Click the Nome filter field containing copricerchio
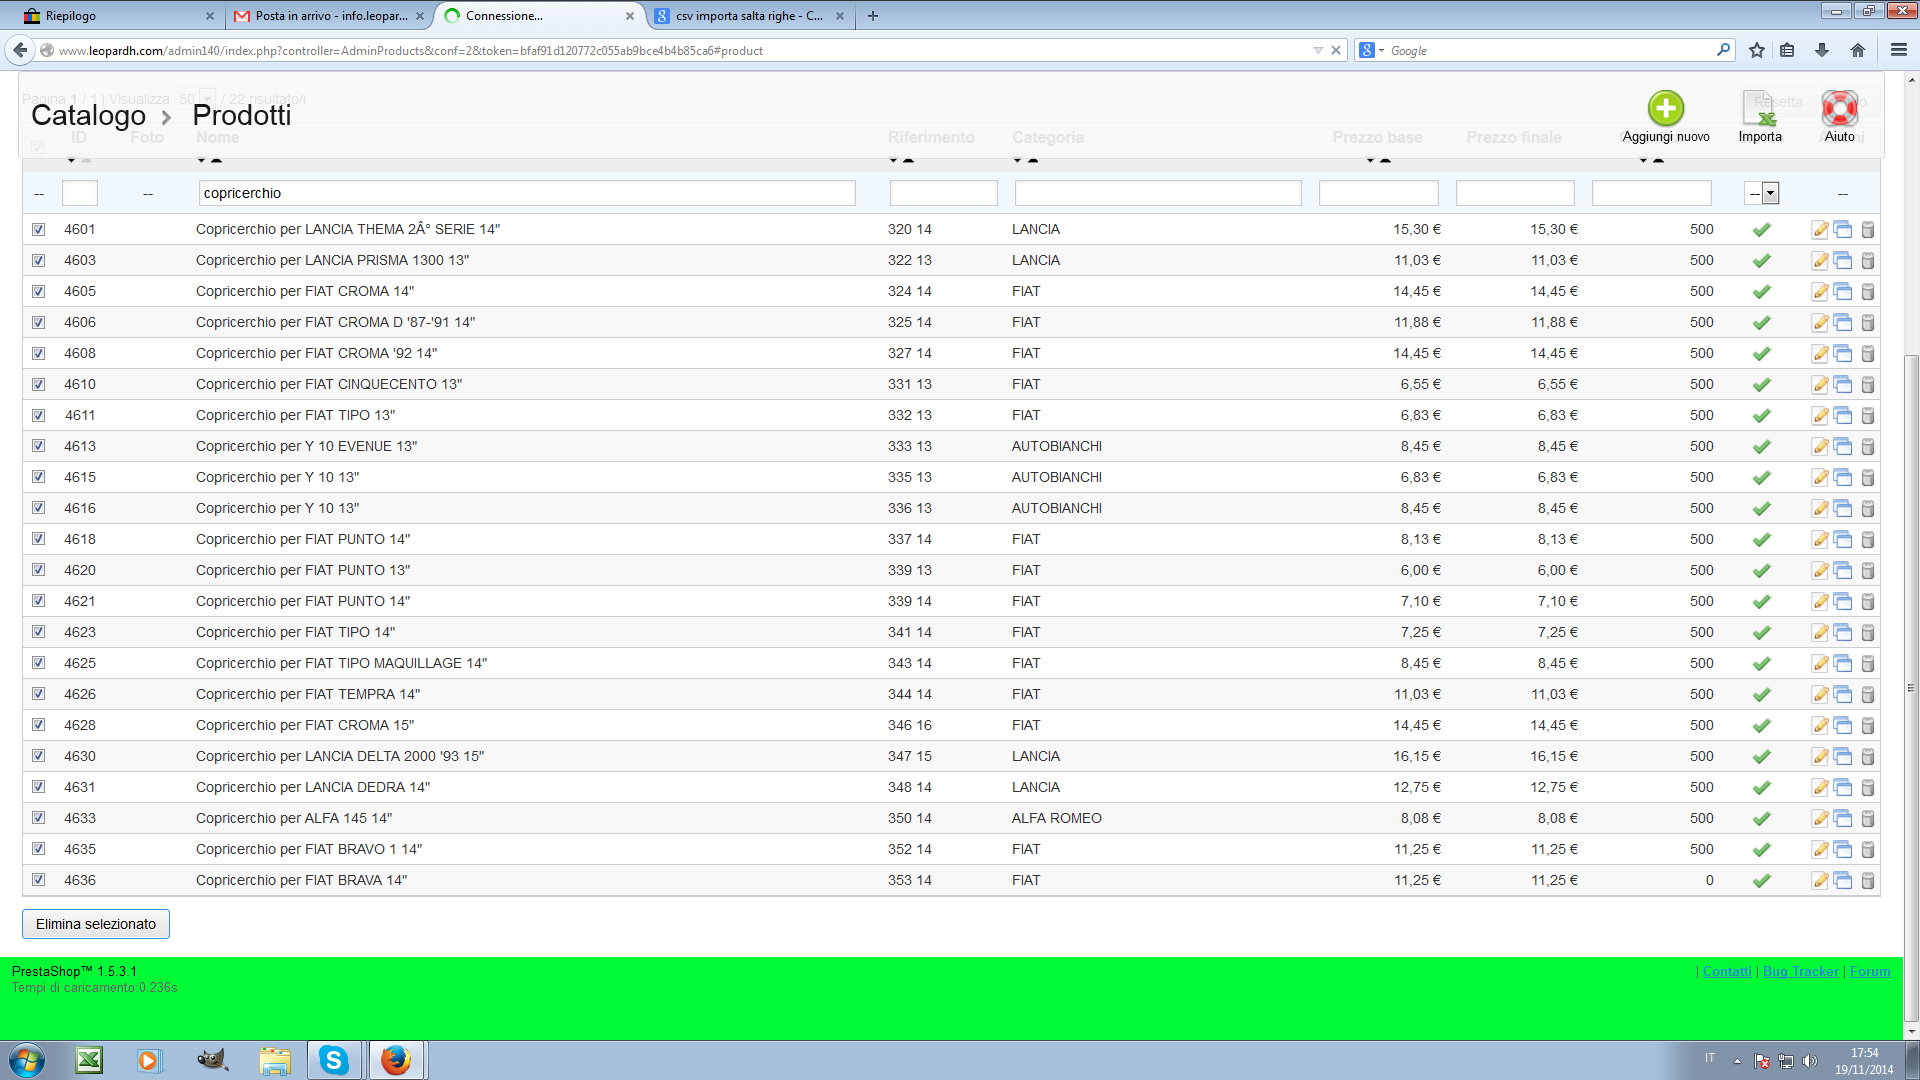This screenshot has width=1920, height=1080. pos(527,194)
